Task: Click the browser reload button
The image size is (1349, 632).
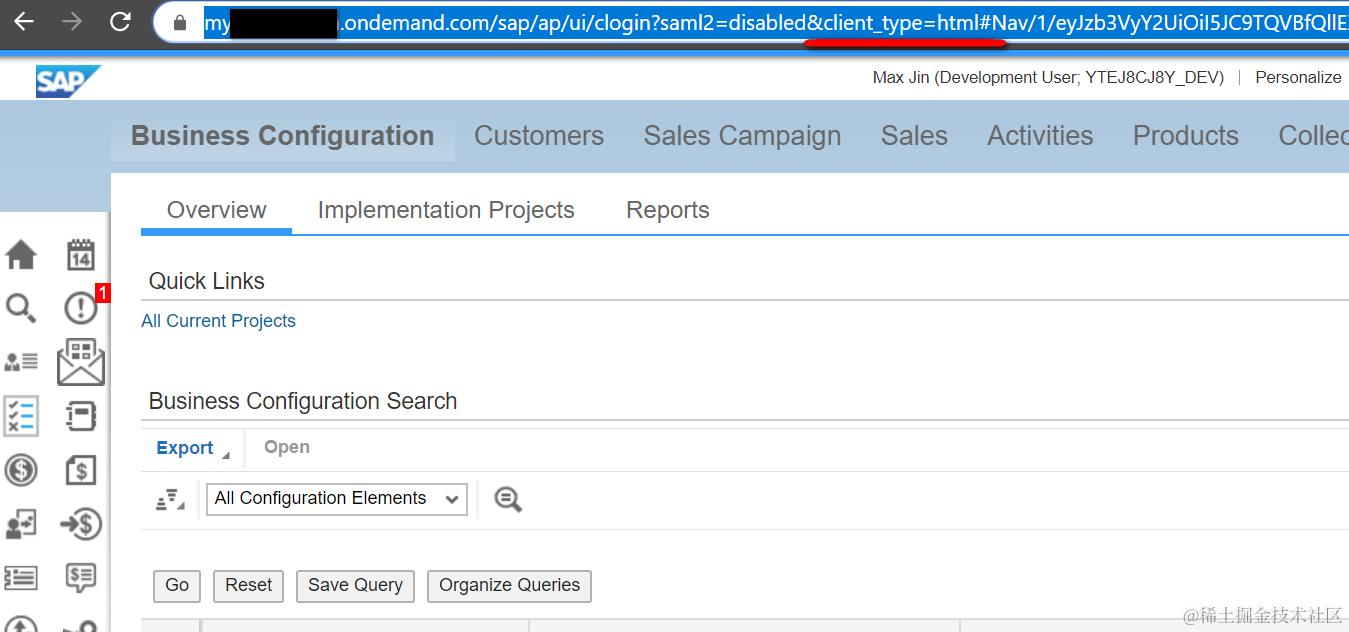Action: 120,21
